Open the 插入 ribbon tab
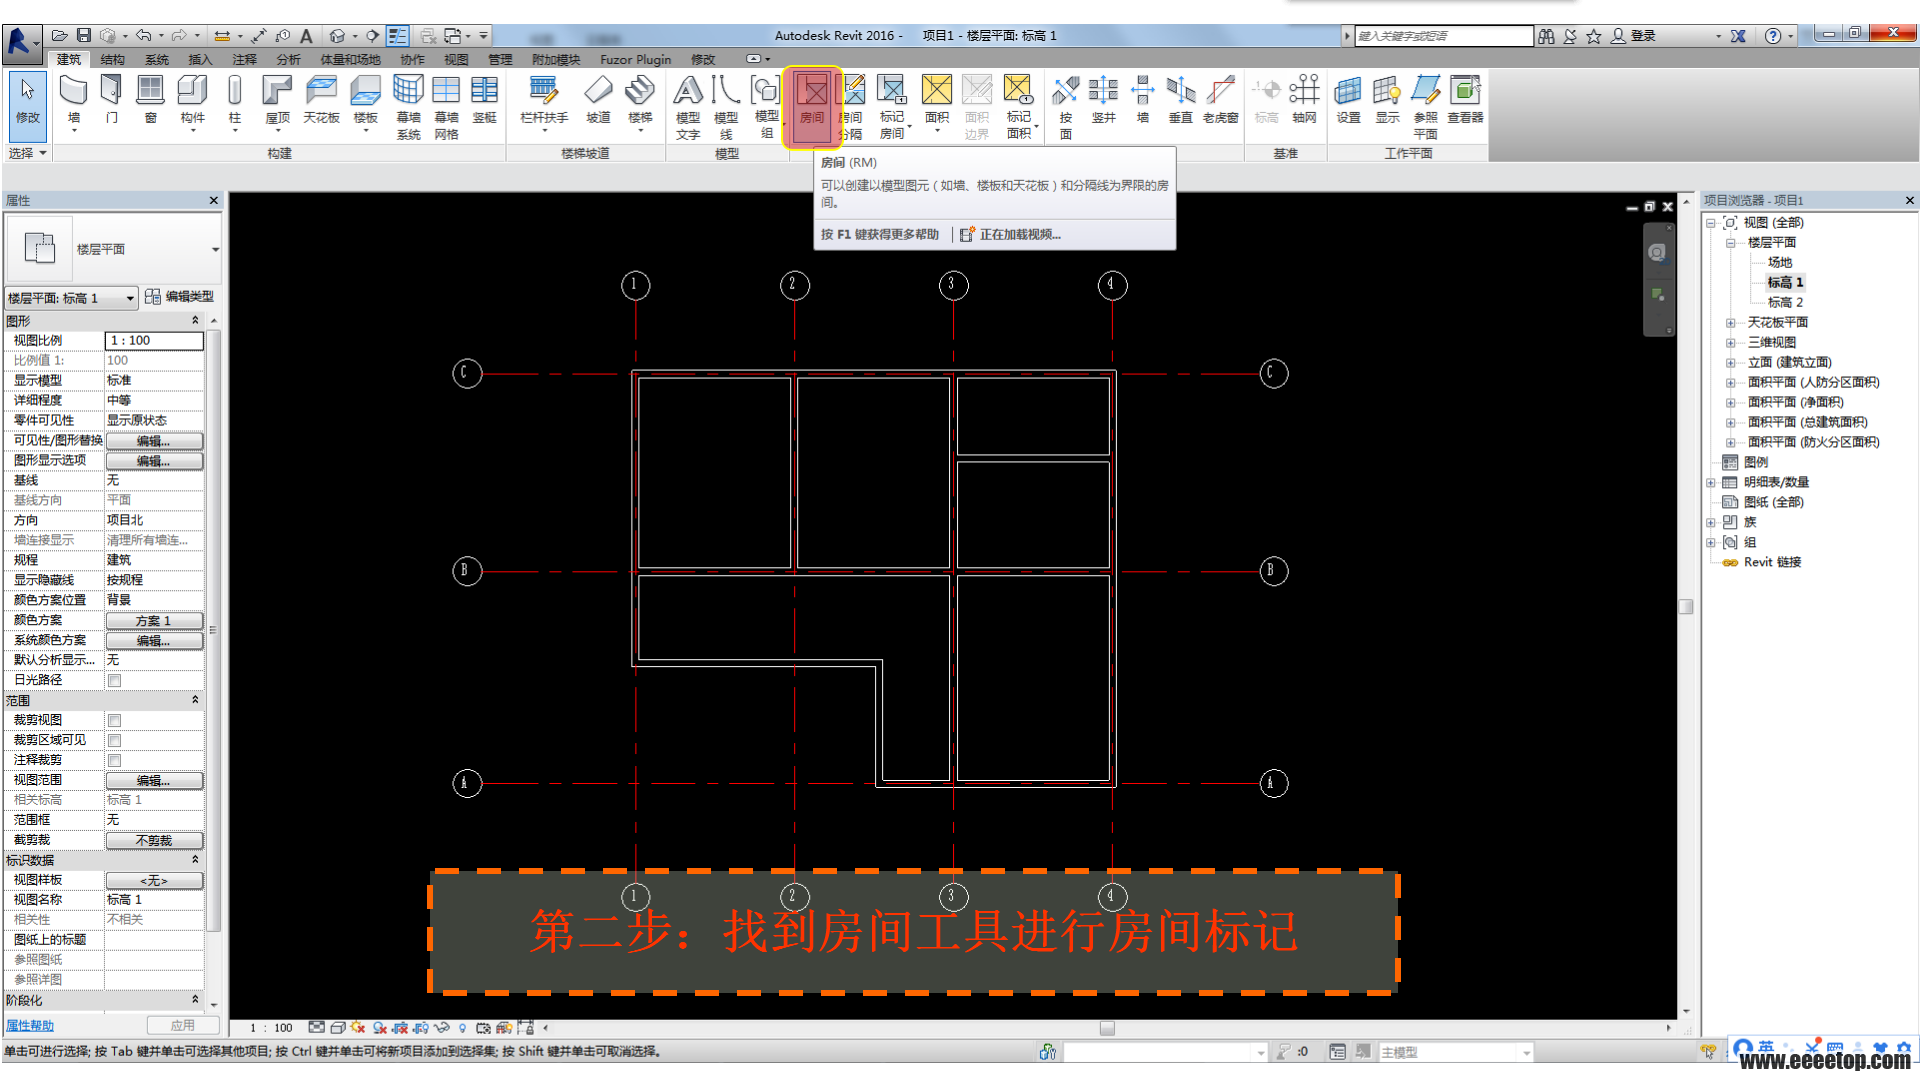The width and height of the screenshot is (1920, 1080). (x=200, y=60)
